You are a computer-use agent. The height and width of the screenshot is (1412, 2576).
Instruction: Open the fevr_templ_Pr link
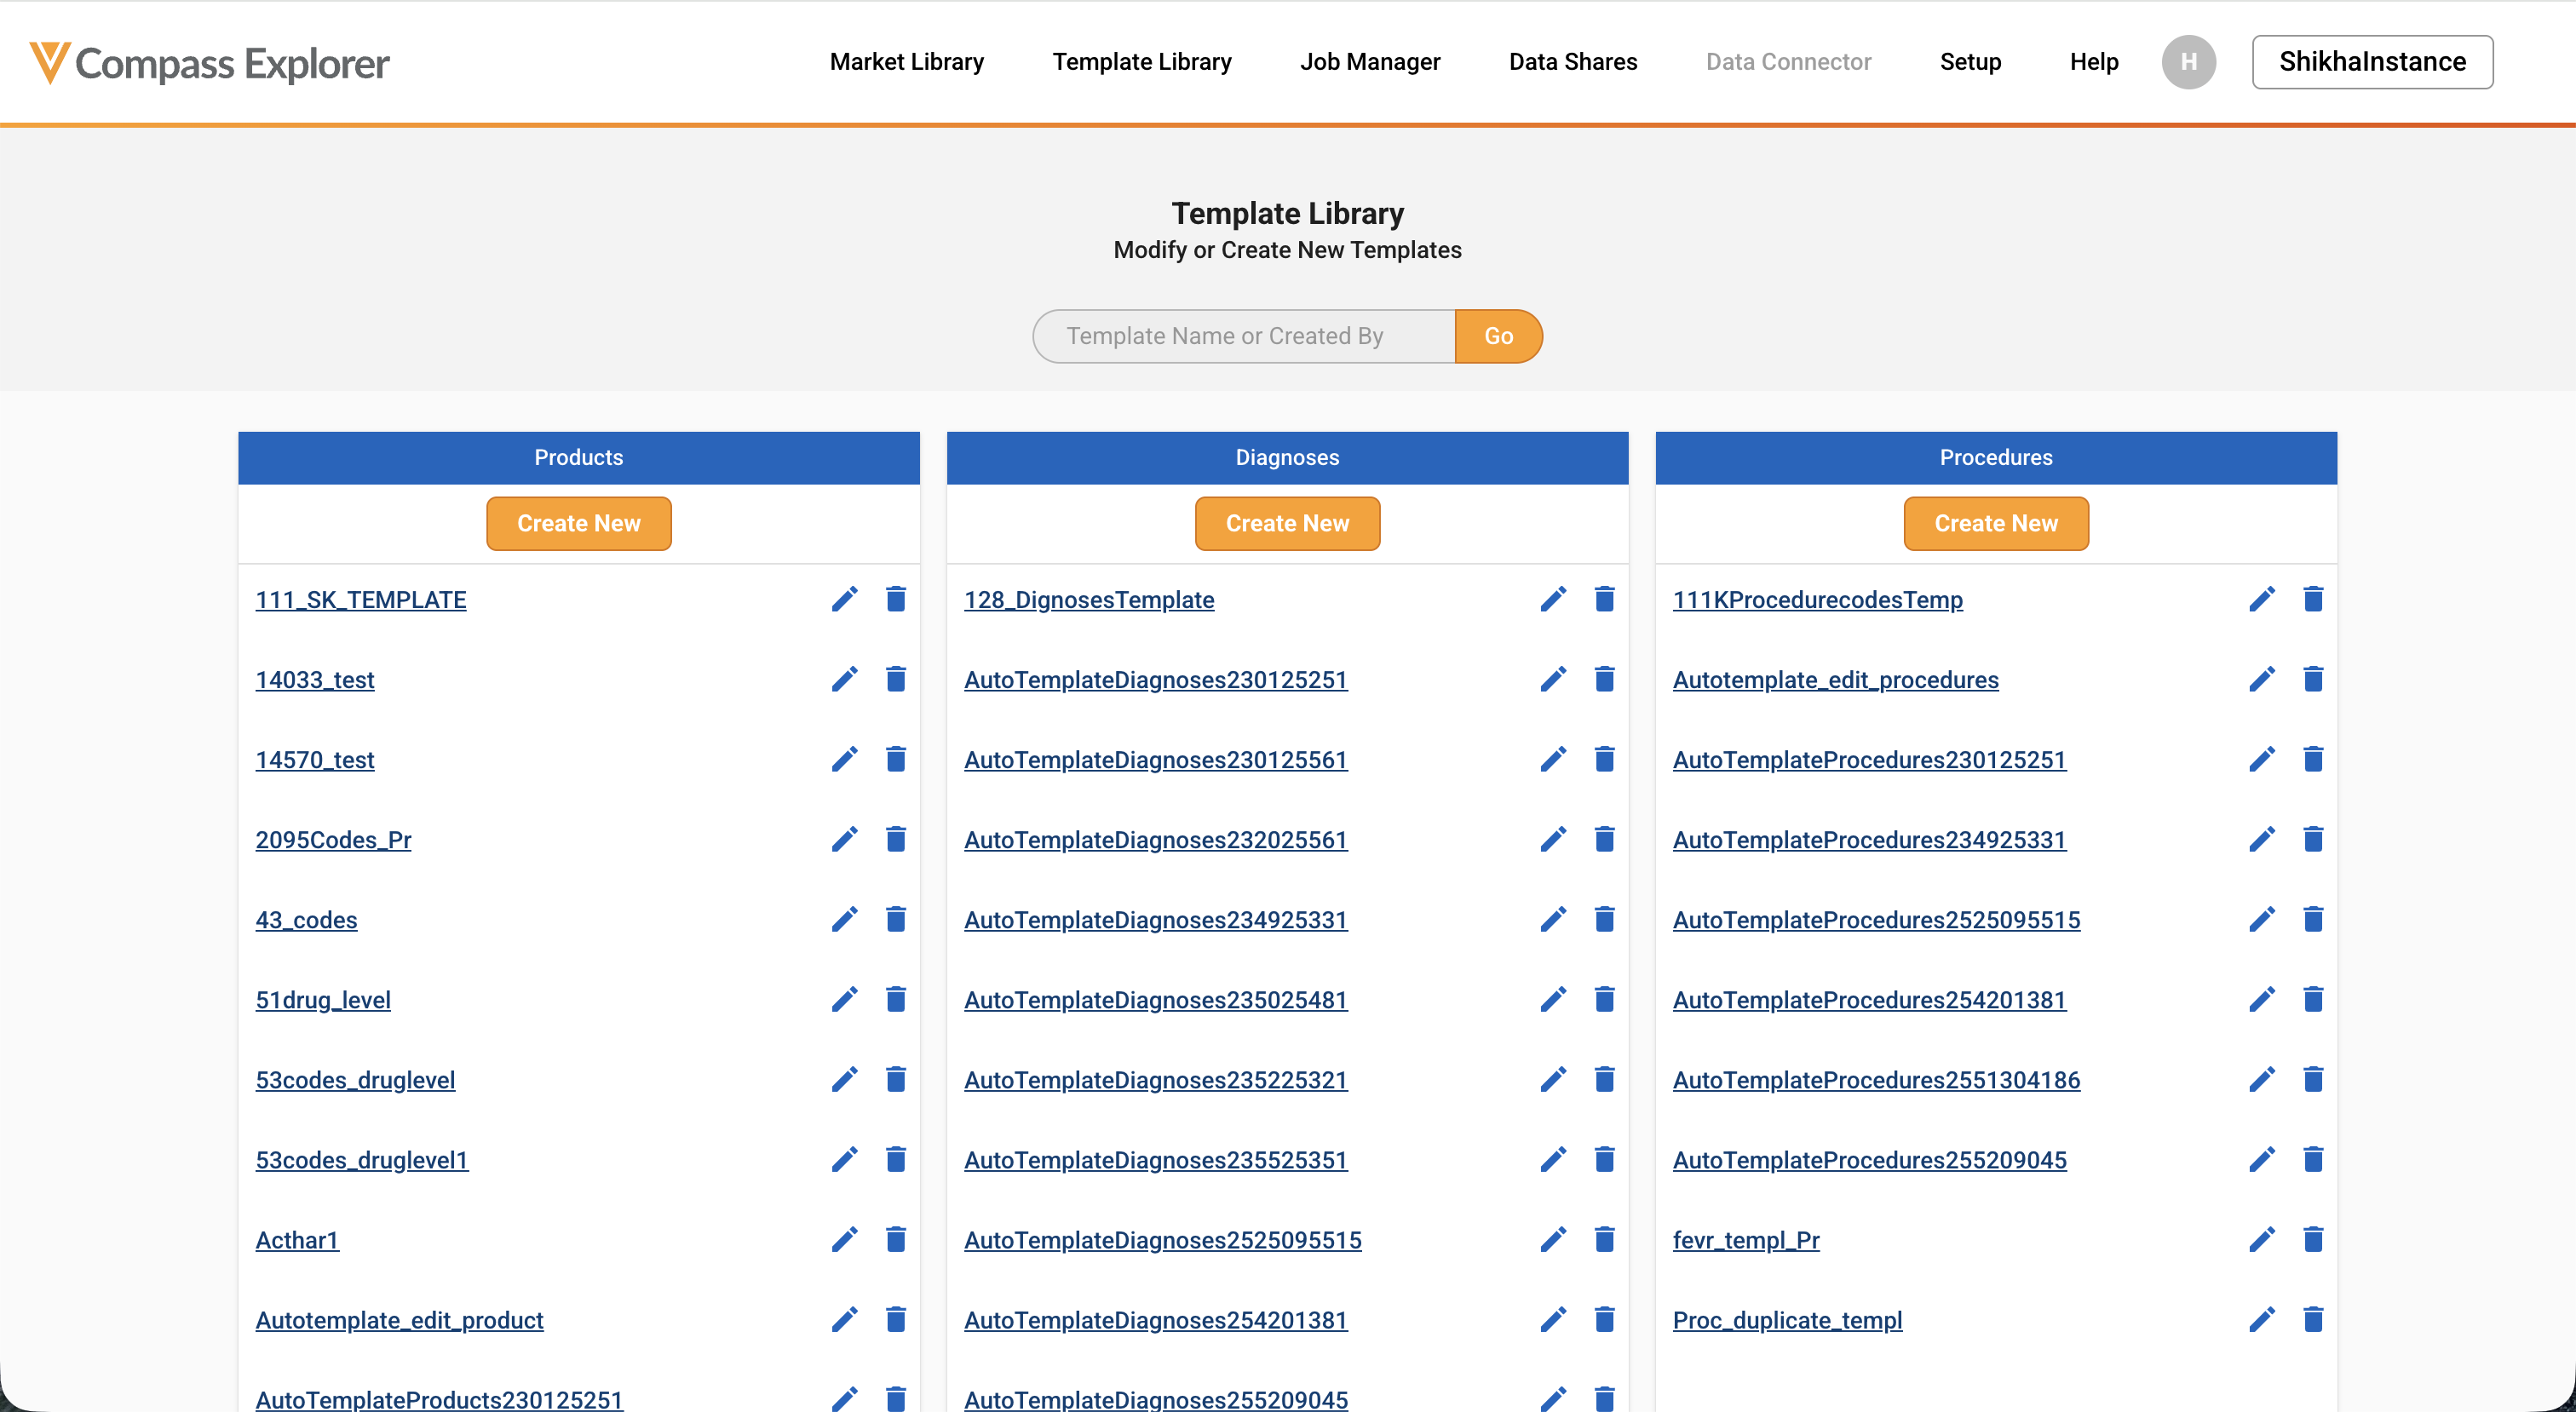click(x=1746, y=1240)
